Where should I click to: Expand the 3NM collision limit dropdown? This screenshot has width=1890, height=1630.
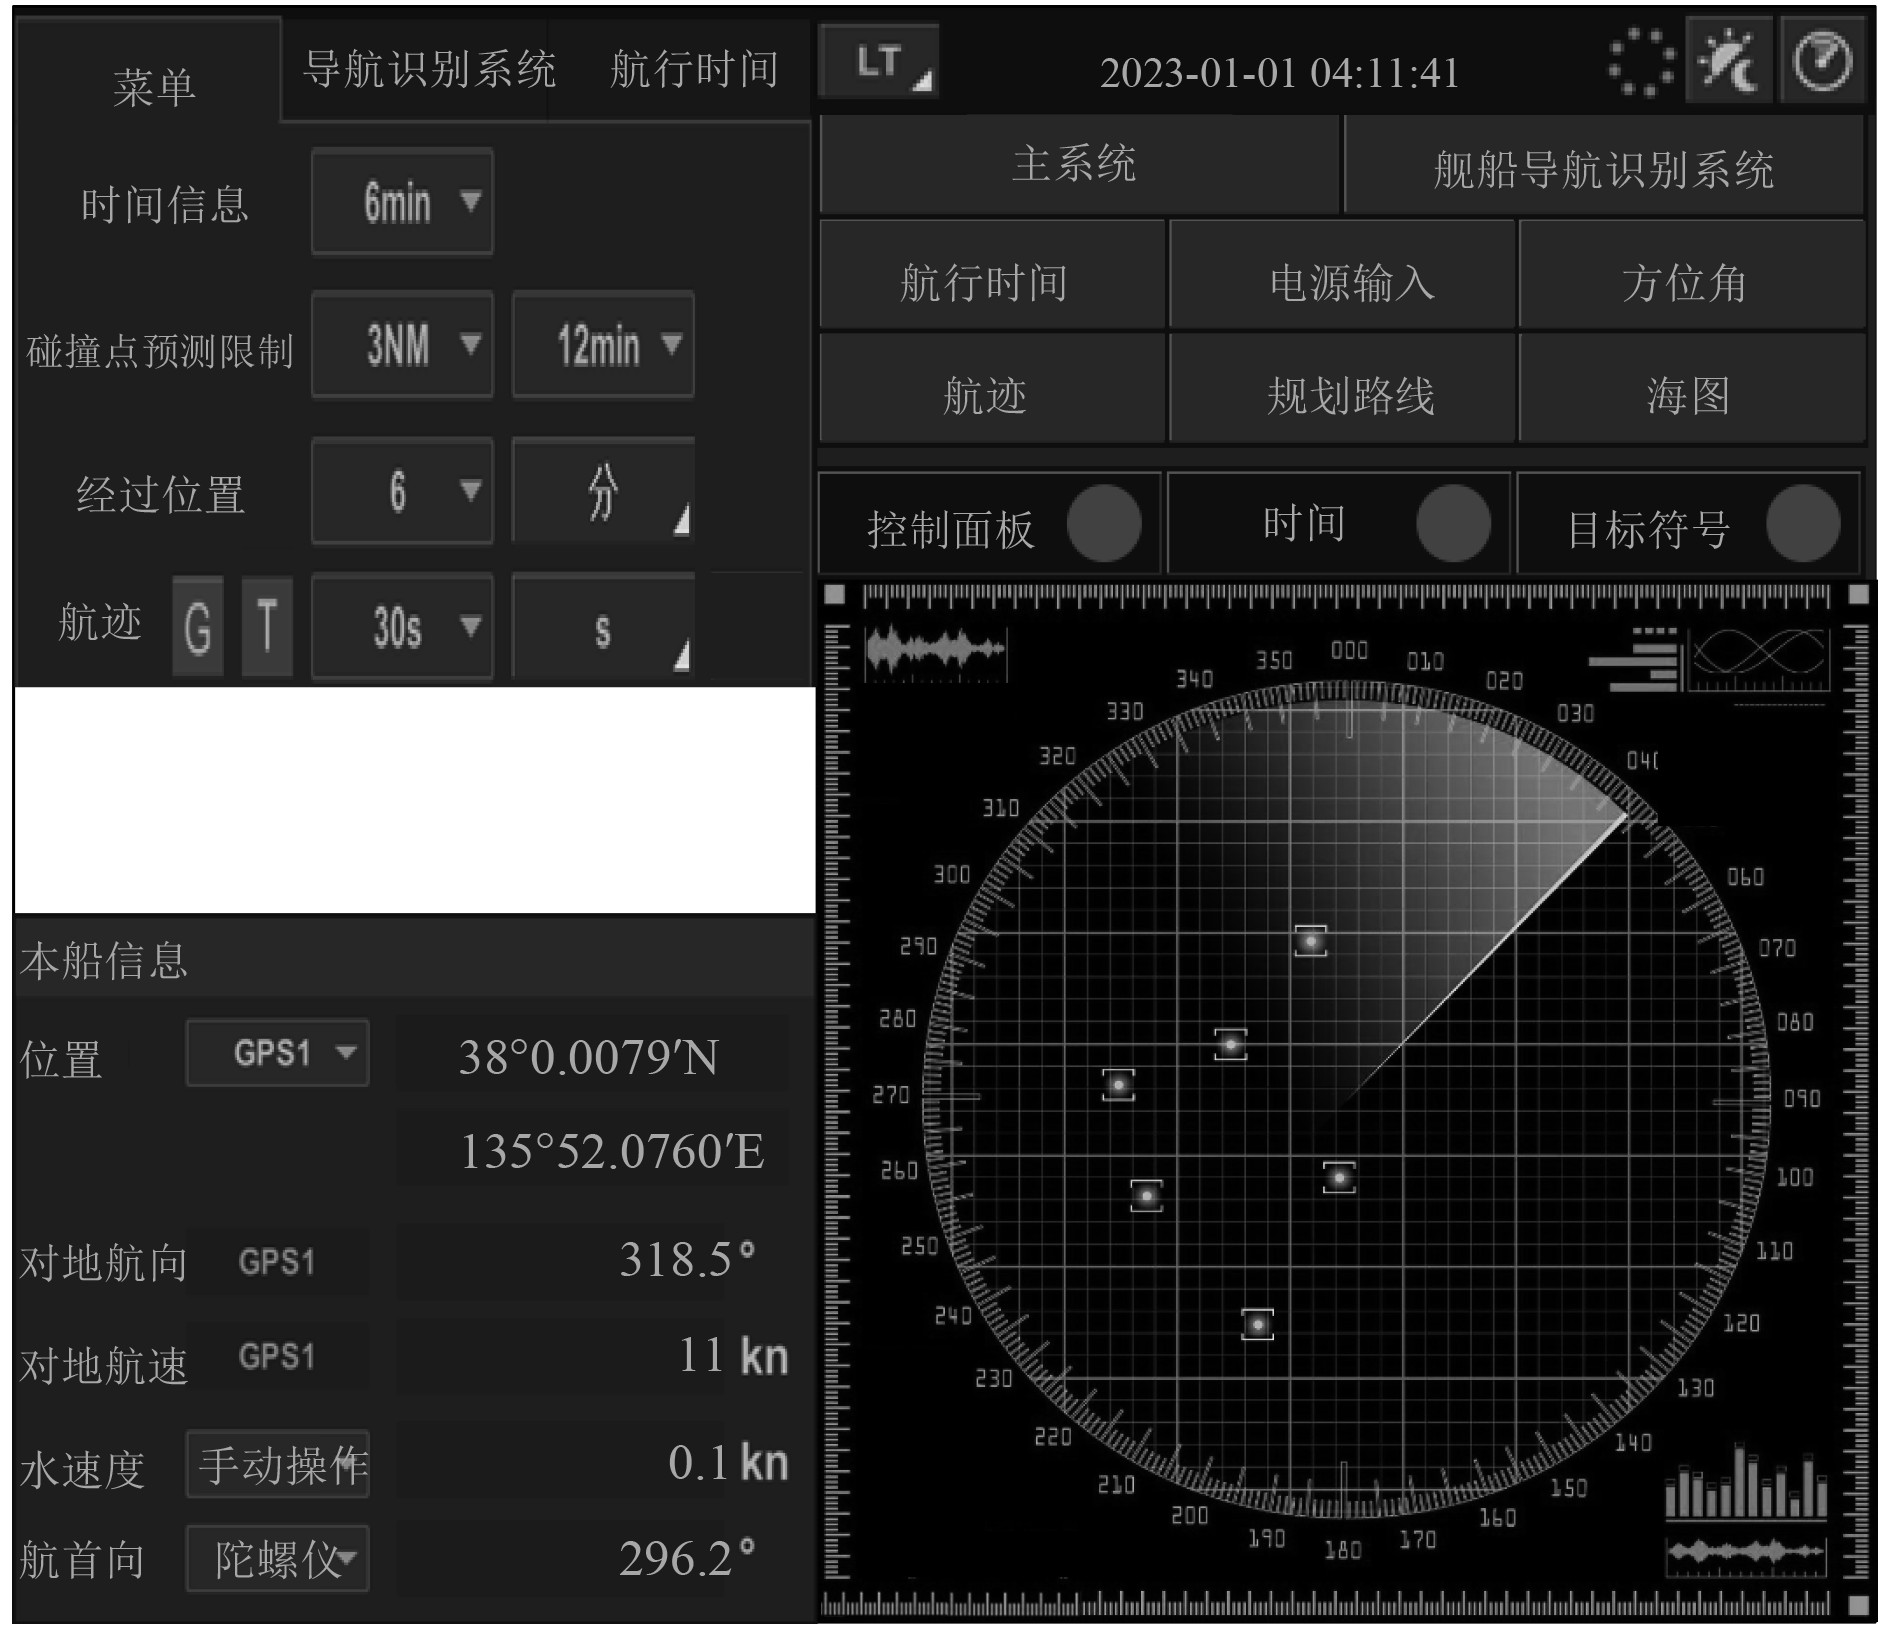pos(402,346)
